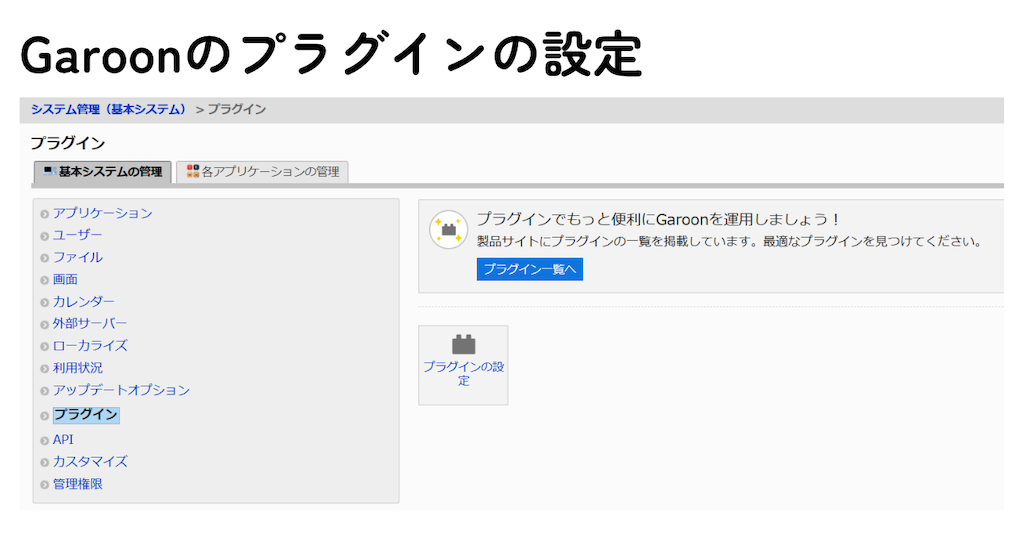
Task: Select ファイル in the sidebar menu
Action: [x=78, y=257]
